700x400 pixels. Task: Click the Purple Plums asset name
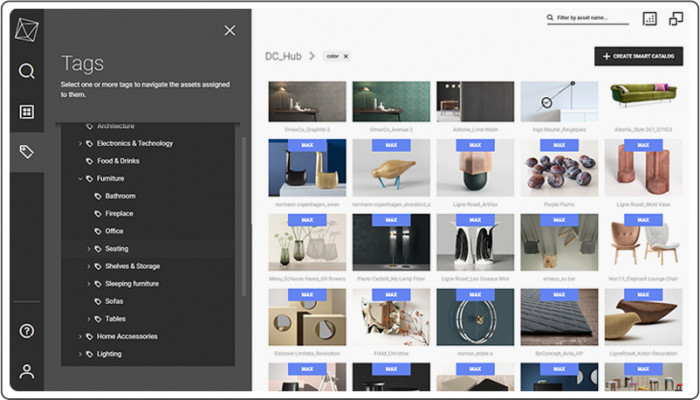pyautogui.click(x=559, y=204)
